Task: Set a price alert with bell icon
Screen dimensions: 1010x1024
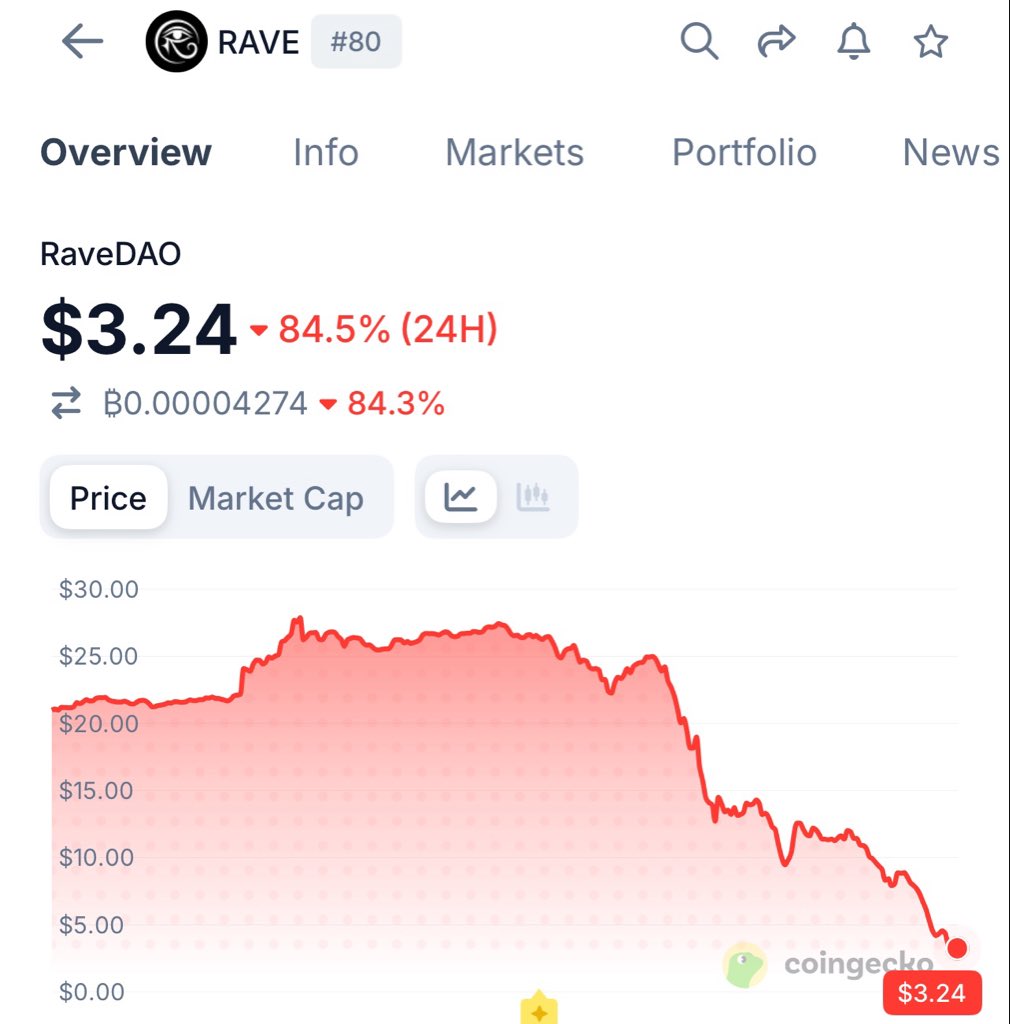Action: 853,42
